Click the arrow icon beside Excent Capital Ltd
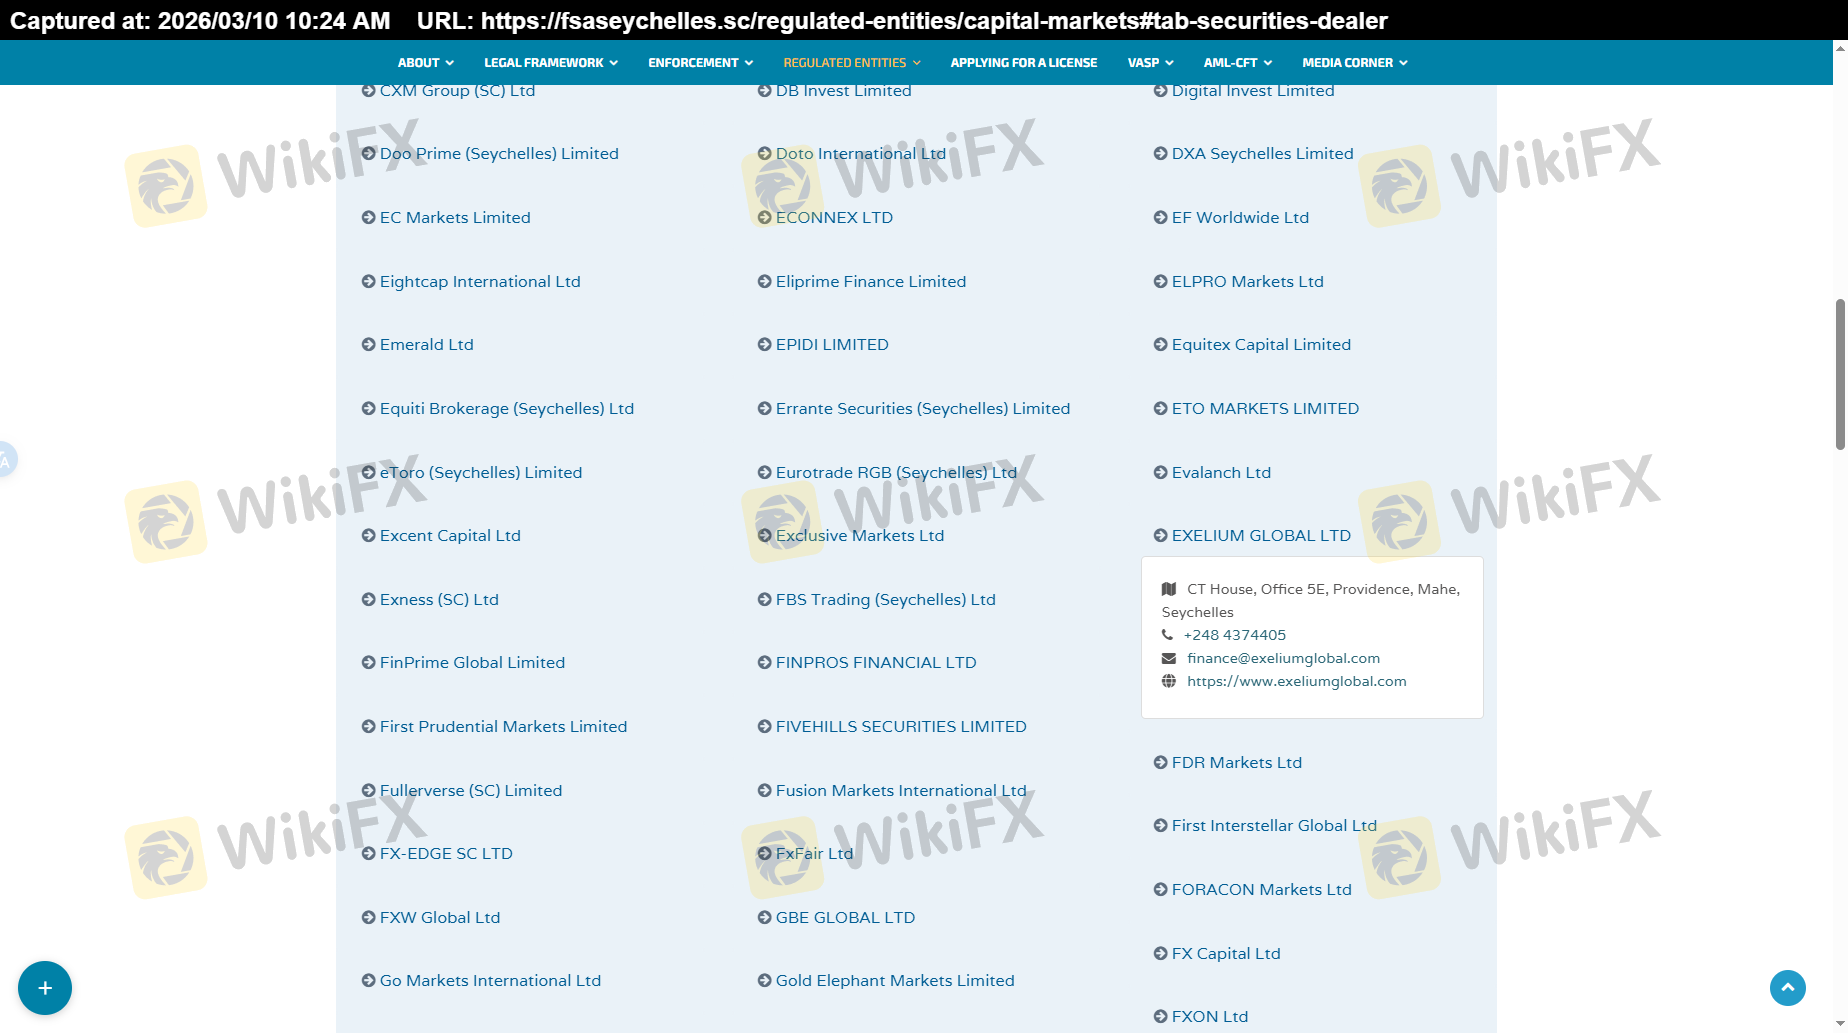Viewport: 1848px width, 1033px height. [368, 536]
